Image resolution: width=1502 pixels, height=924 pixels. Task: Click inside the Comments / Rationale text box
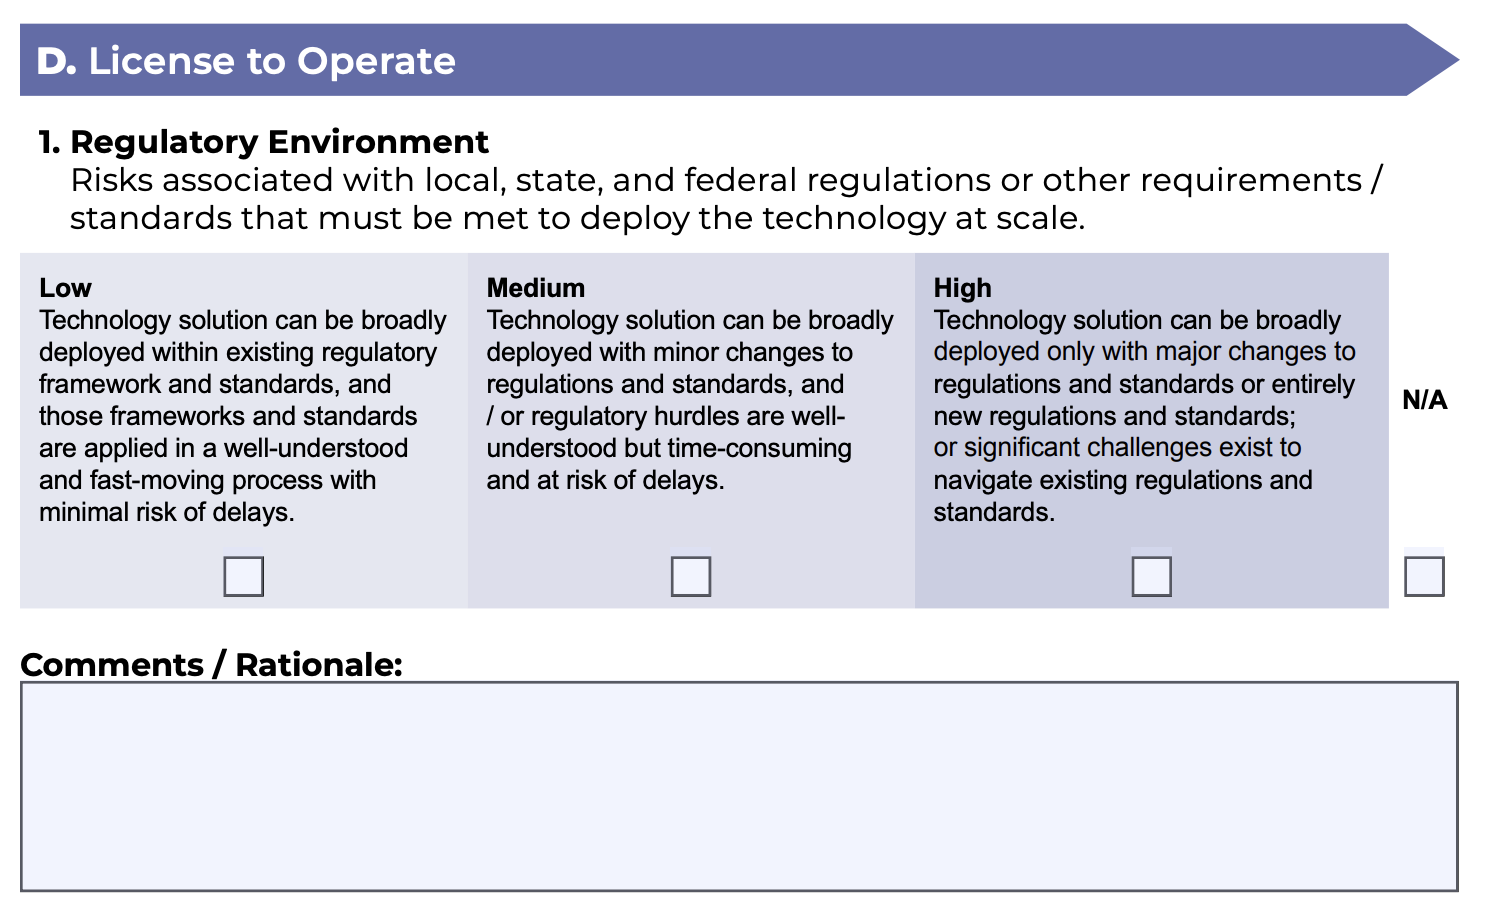coord(739,786)
